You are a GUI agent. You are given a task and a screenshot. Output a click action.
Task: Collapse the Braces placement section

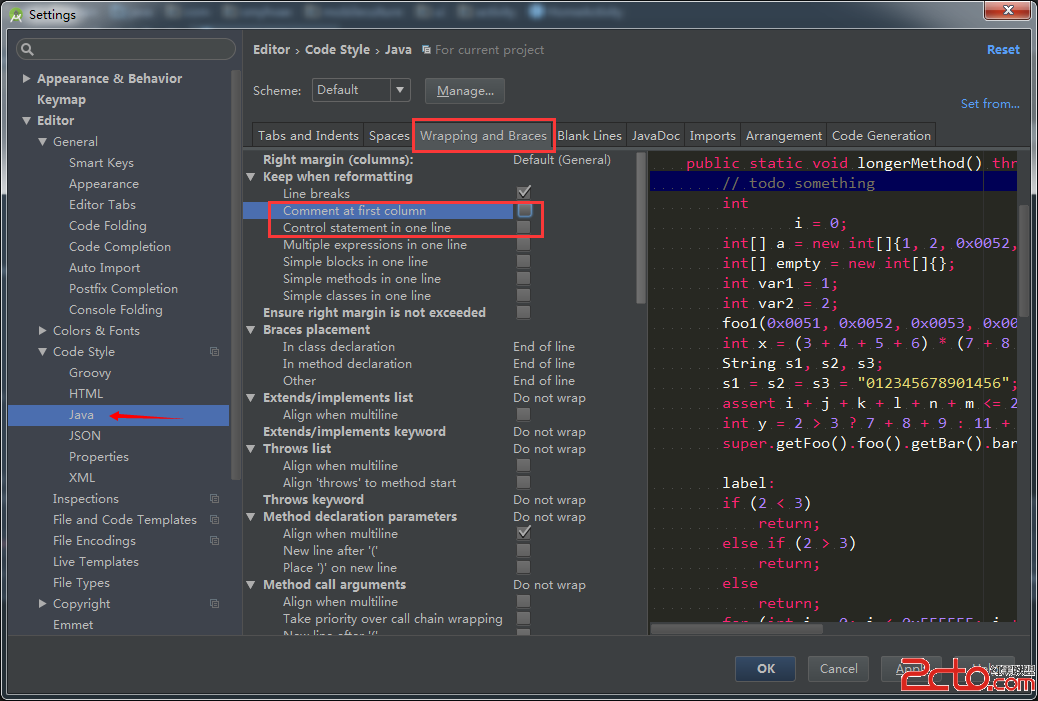coord(251,330)
